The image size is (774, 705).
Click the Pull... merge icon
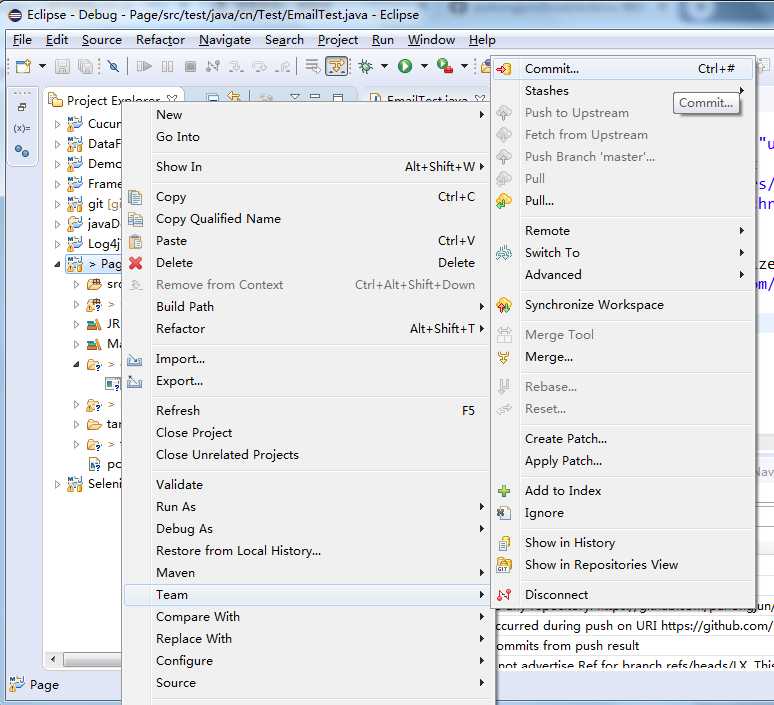pyautogui.click(x=503, y=201)
